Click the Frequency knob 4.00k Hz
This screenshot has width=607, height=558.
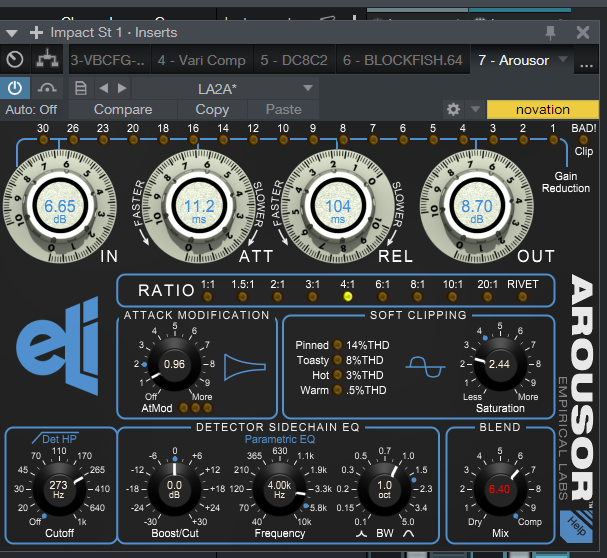click(x=279, y=489)
